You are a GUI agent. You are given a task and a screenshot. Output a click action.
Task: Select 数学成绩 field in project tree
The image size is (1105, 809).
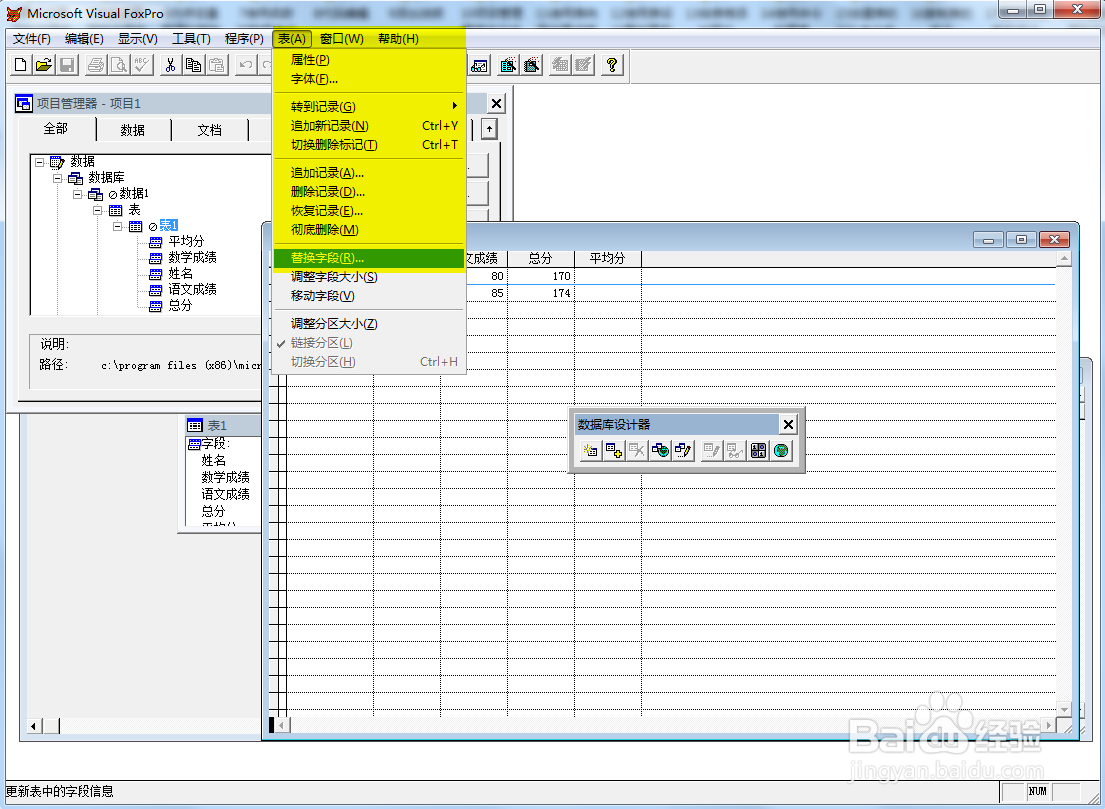click(192, 257)
